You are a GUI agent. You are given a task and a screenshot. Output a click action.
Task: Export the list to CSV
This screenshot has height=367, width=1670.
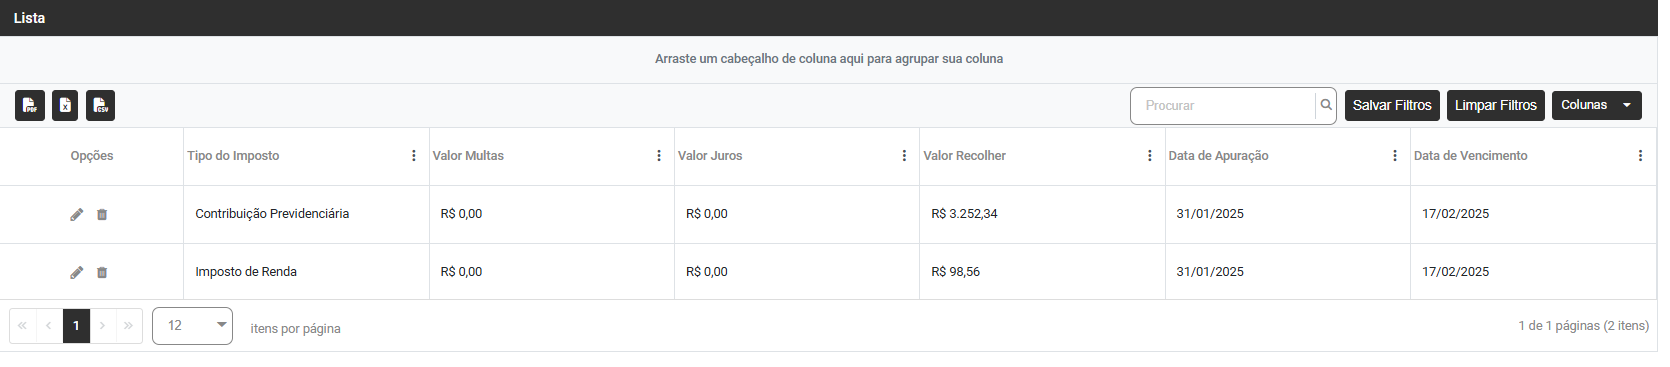pyautogui.click(x=100, y=105)
